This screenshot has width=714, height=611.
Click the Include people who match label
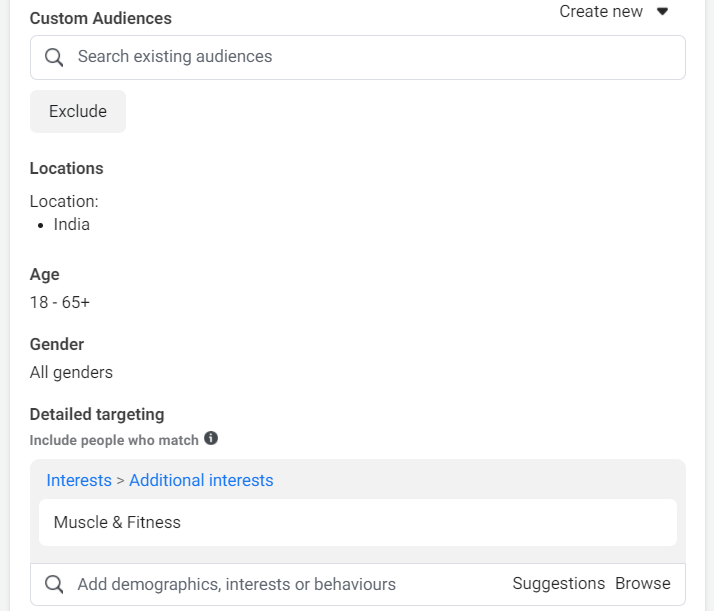[x=114, y=440]
